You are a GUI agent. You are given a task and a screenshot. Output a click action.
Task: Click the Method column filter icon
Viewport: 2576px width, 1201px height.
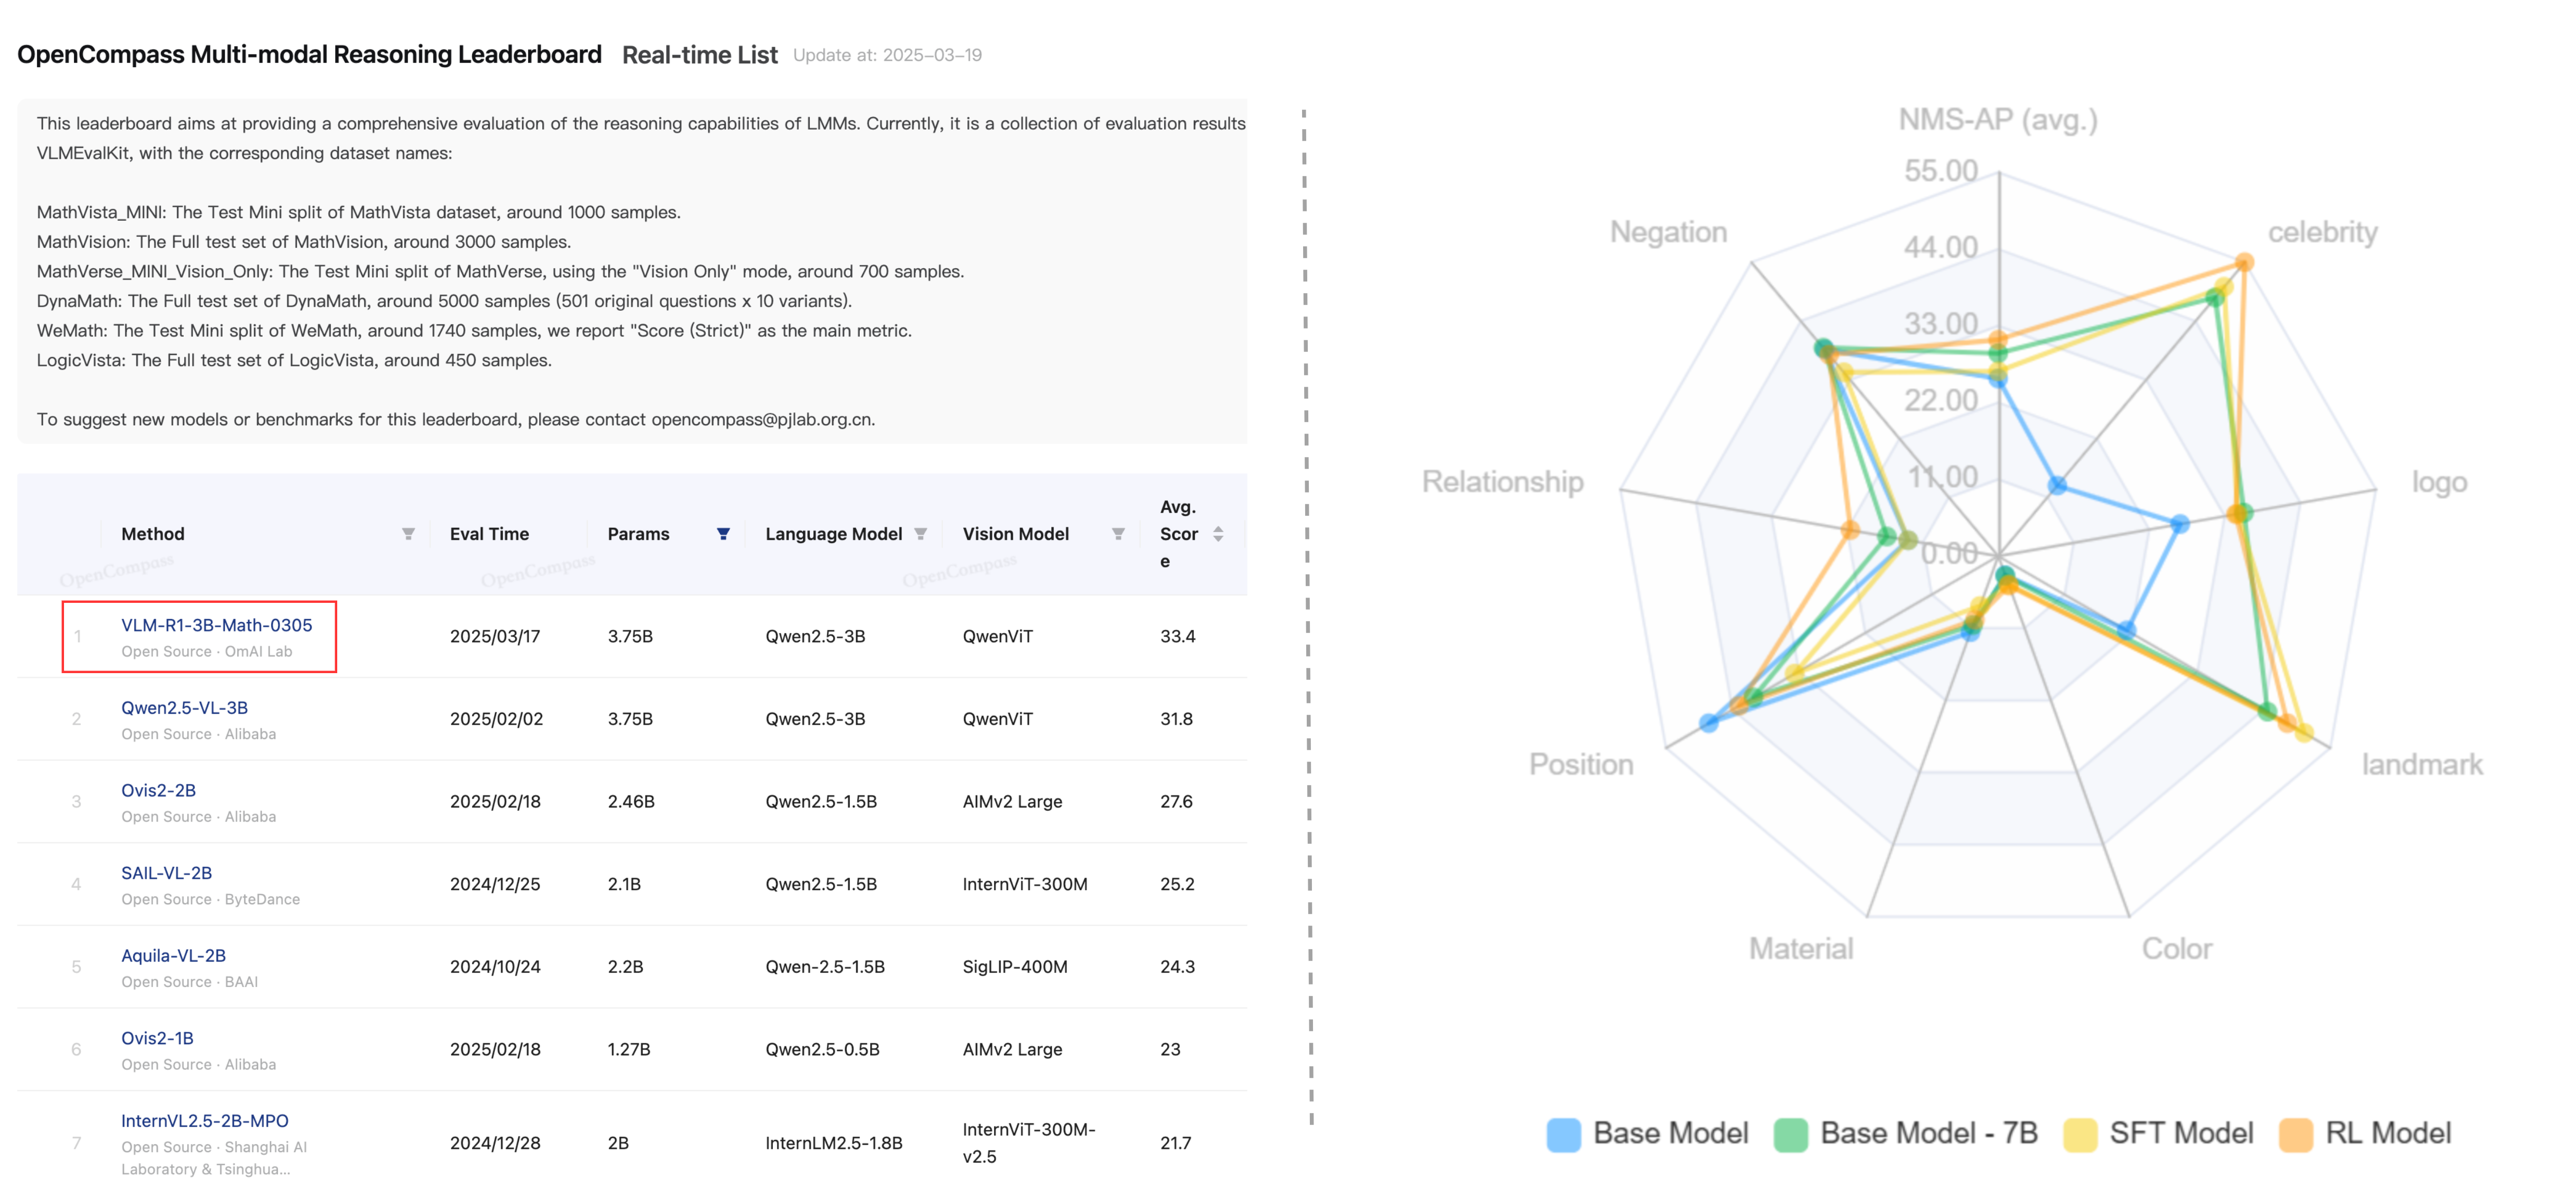pyautogui.click(x=408, y=534)
